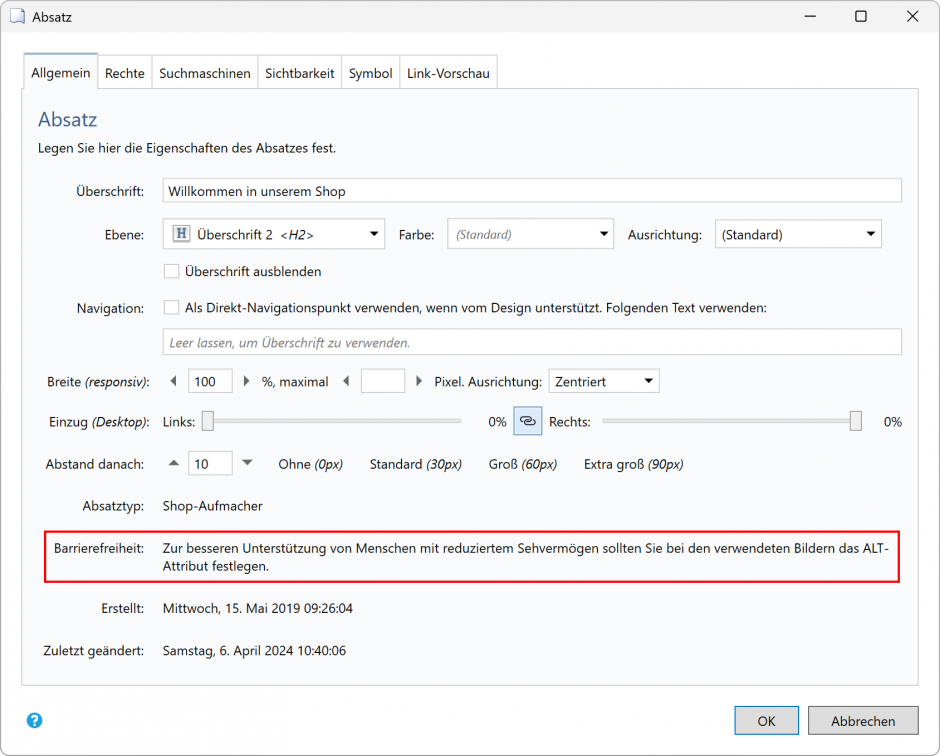Toggle the indent link chain icon
This screenshot has height=756, width=940.
point(527,421)
